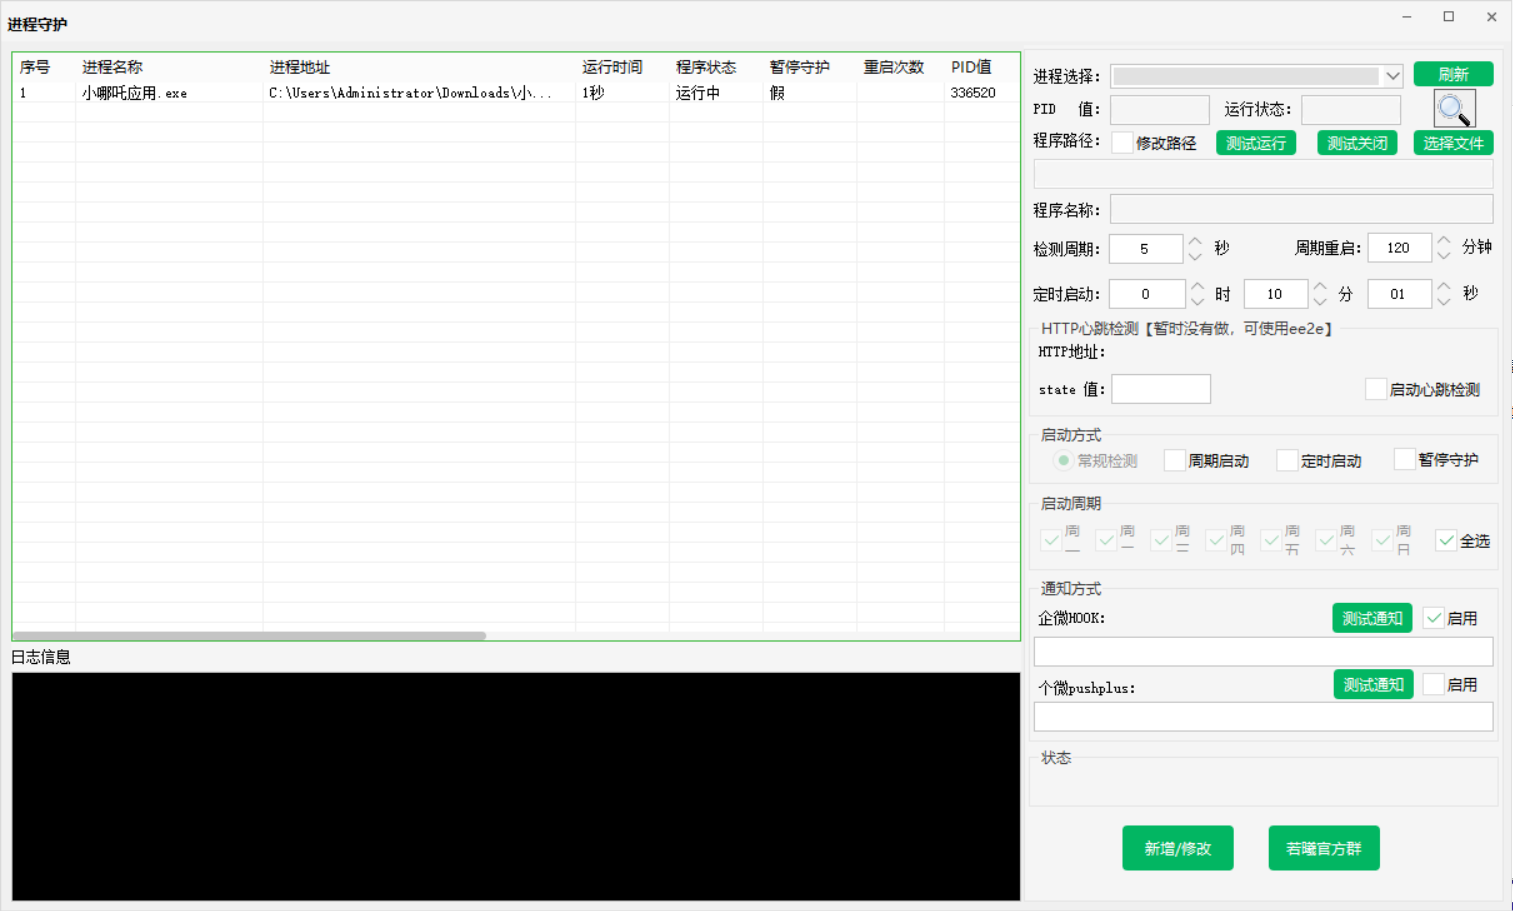The height and width of the screenshot is (911, 1513).
Task: Decrease 周期重启 minutes with down arrow
Action: tap(1443, 255)
